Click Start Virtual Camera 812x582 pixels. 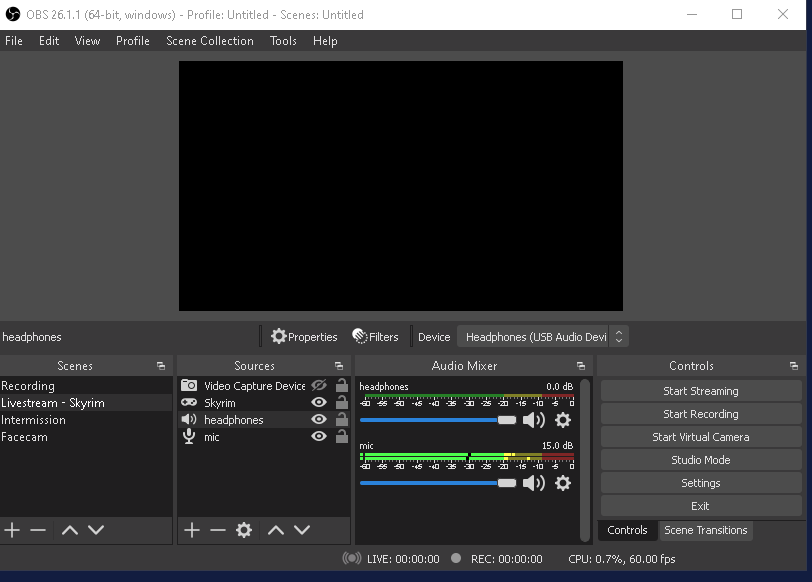[x=701, y=437]
